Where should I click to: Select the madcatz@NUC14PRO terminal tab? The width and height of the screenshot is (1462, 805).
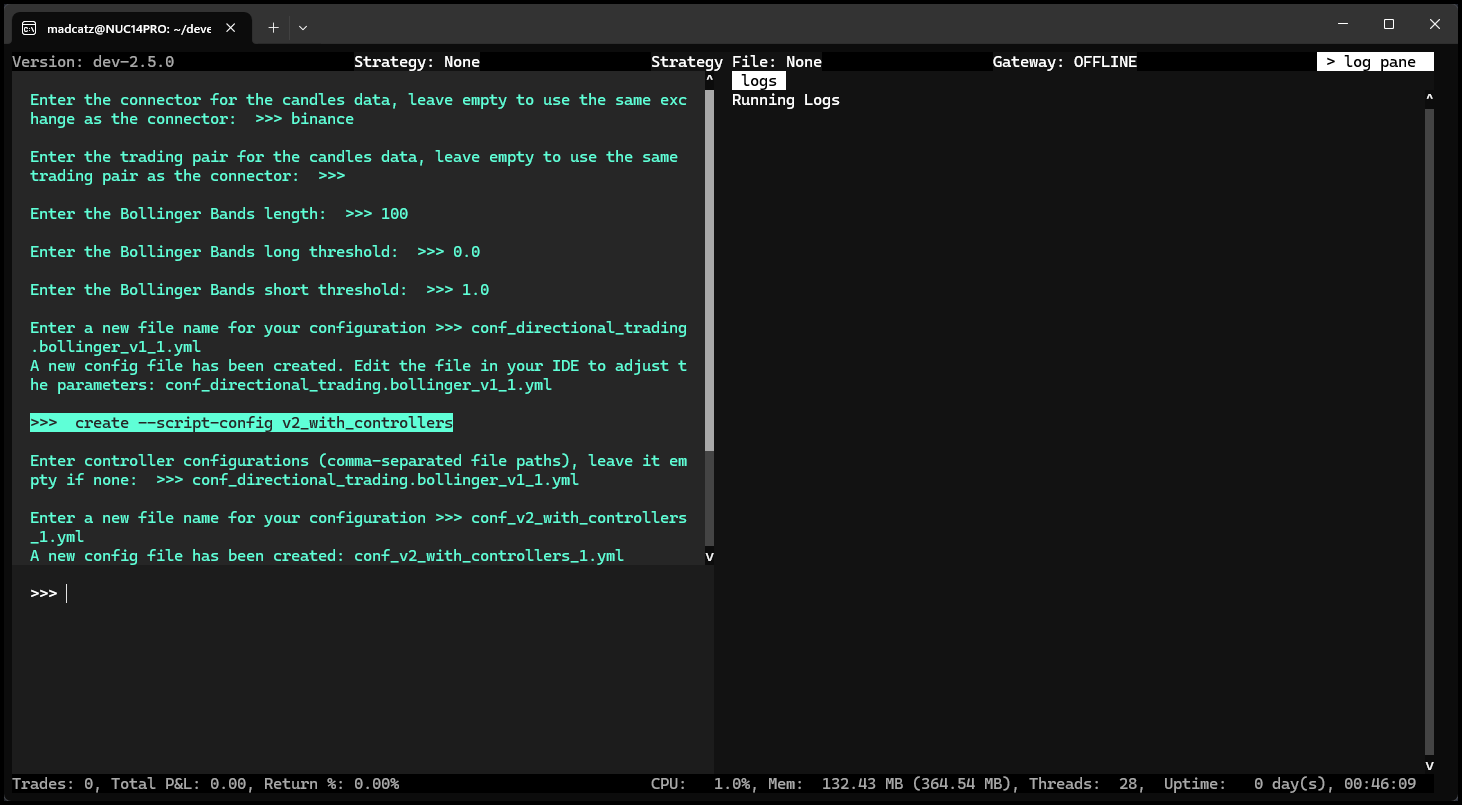click(130, 28)
